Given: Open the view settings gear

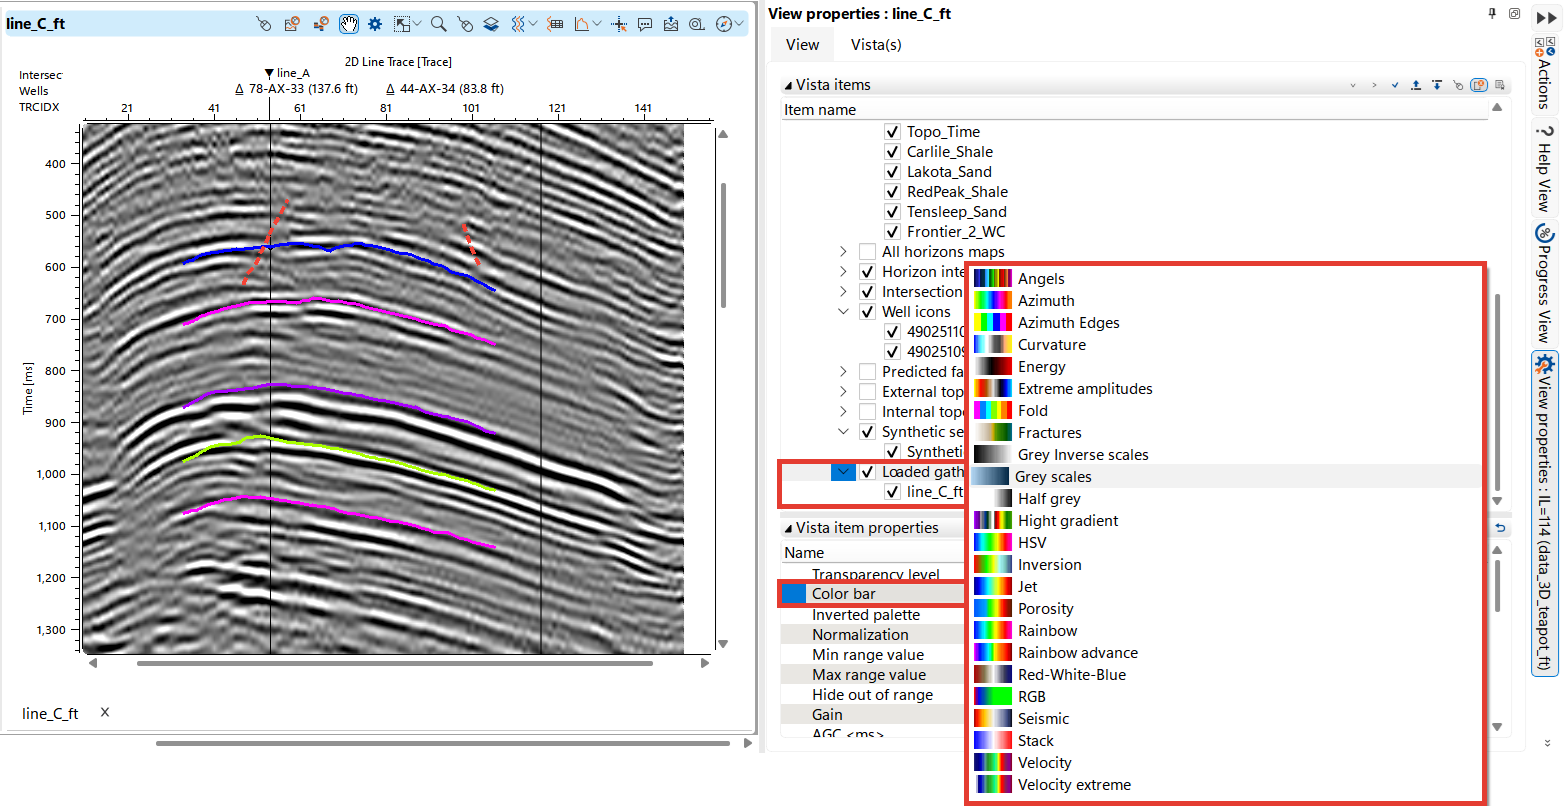Looking at the screenshot, I should click(375, 22).
